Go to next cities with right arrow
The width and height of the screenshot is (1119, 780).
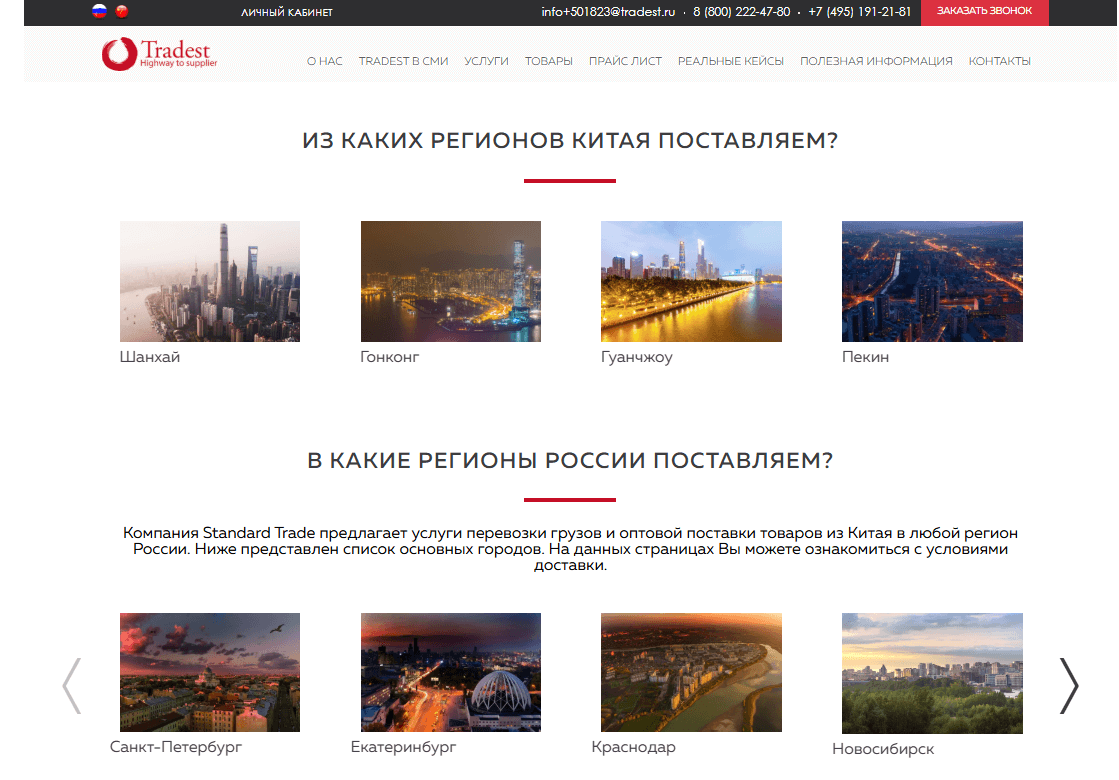1068,685
